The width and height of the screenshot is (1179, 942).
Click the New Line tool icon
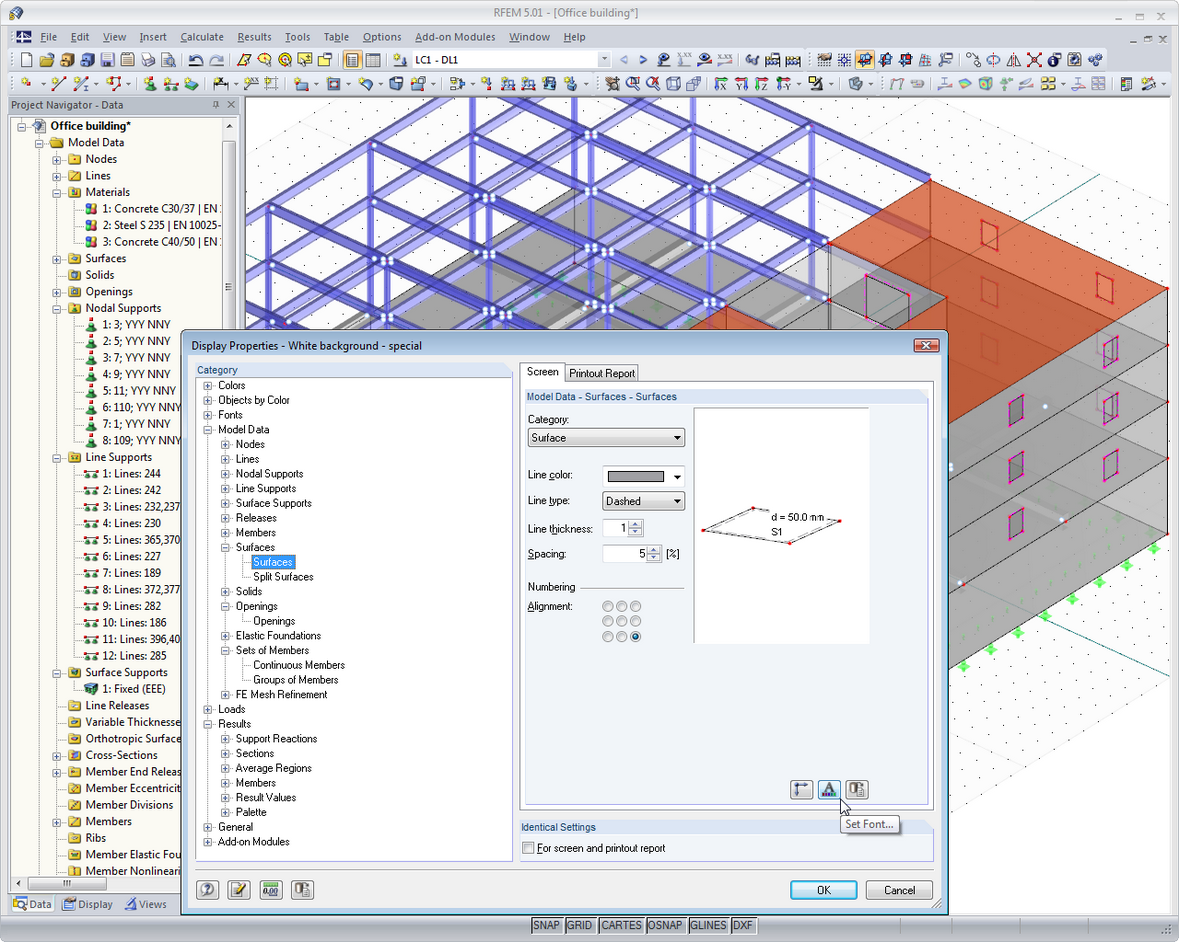(x=59, y=83)
